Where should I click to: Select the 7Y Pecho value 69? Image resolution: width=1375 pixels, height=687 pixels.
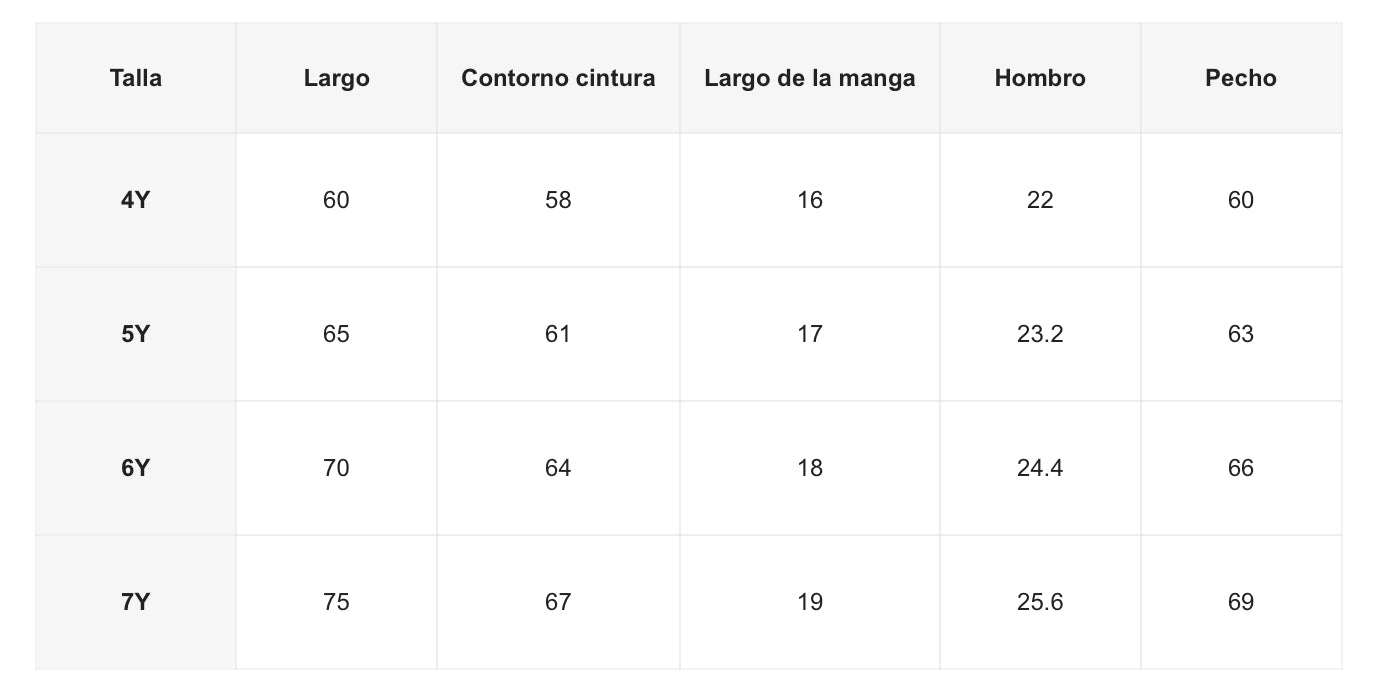(x=1241, y=602)
